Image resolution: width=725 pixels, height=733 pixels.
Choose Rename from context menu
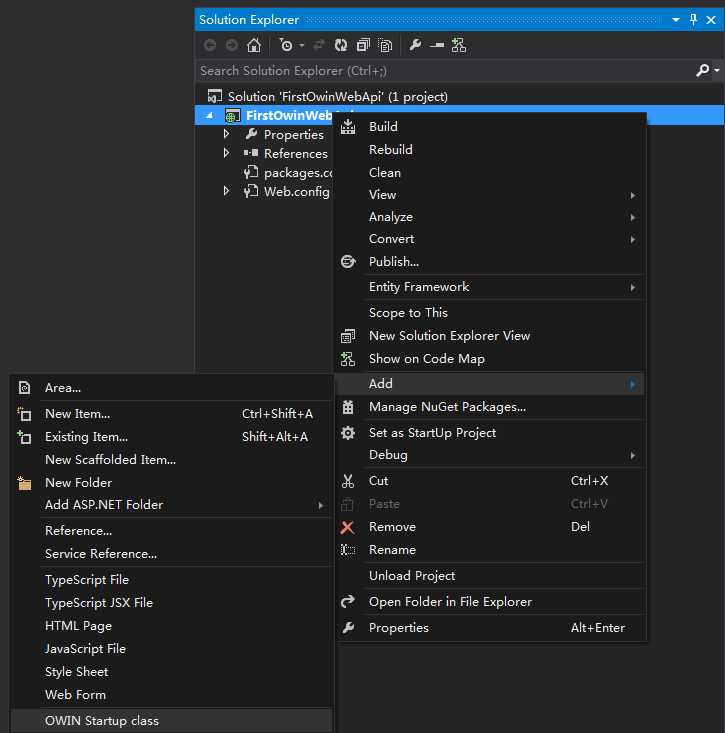(490, 550)
